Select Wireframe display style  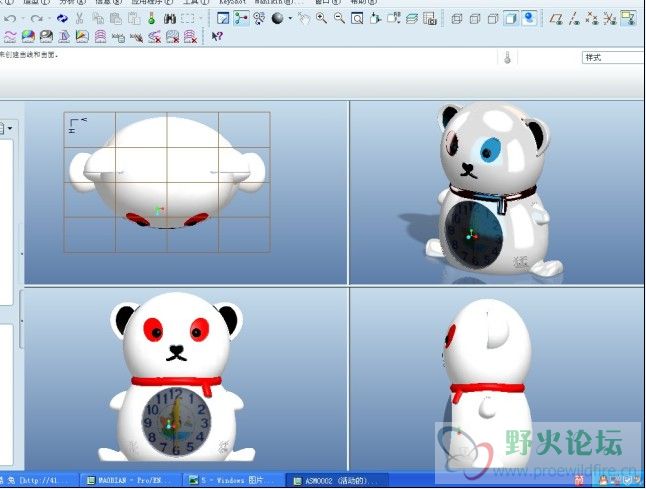pyautogui.click(x=456, y=19)
